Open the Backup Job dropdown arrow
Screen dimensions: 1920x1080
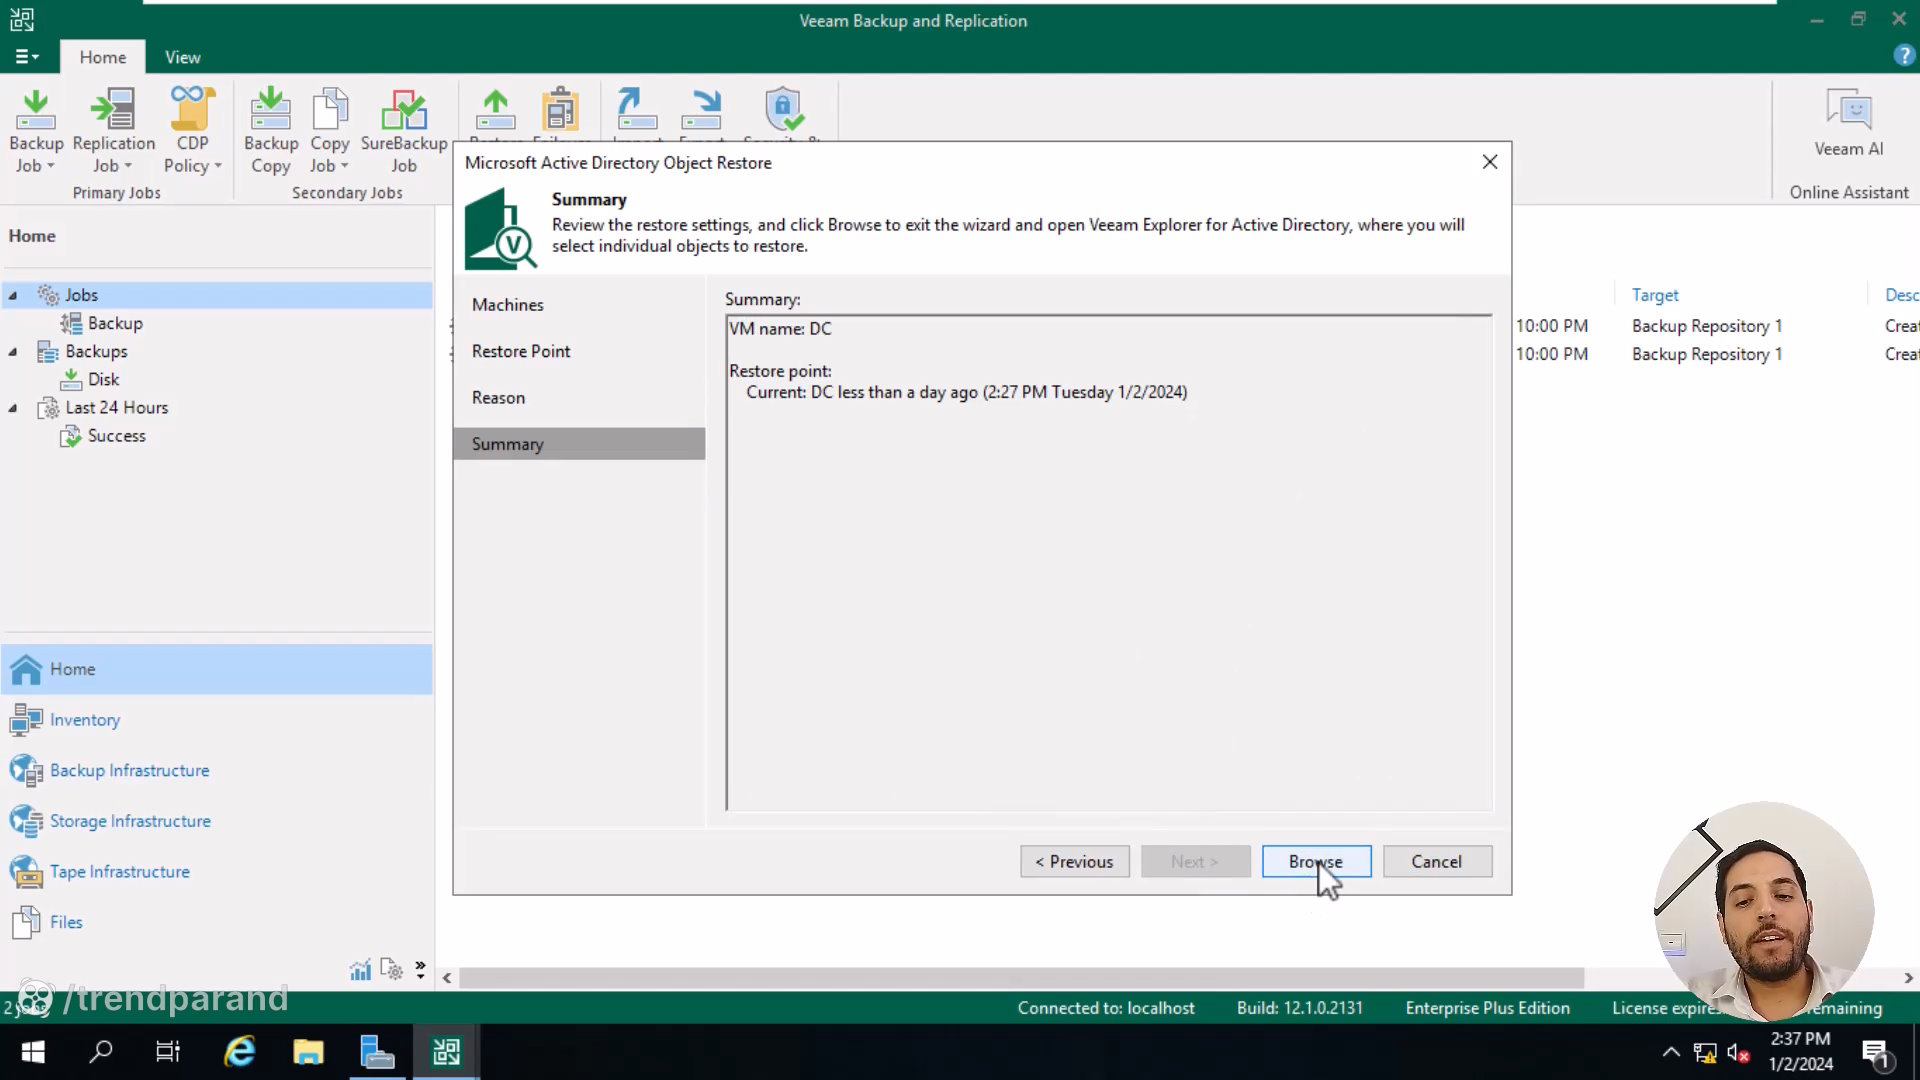(x=51, y=166)
